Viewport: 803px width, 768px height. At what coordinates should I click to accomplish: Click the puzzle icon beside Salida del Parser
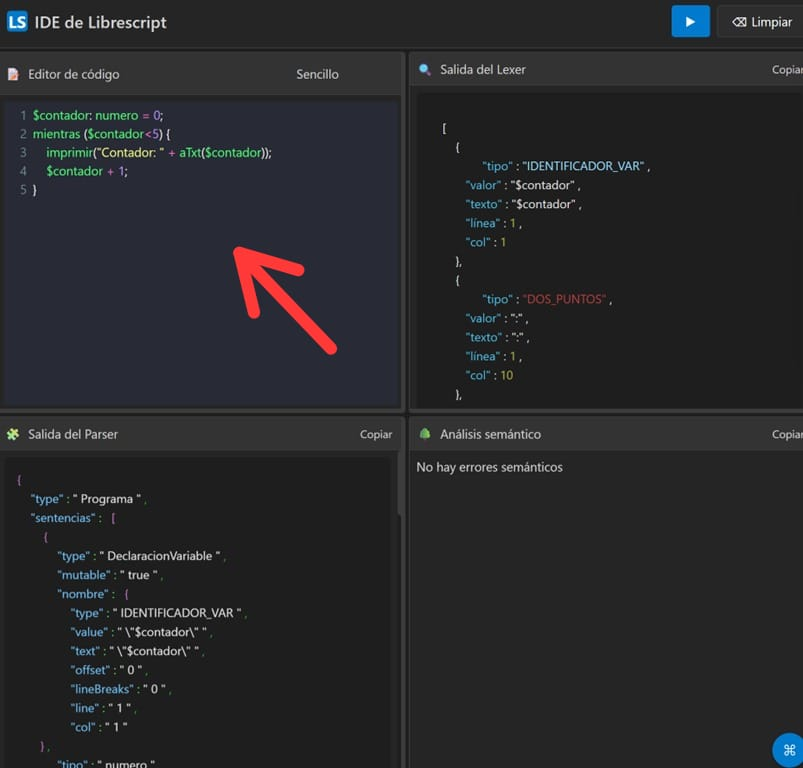coord(13,434)
